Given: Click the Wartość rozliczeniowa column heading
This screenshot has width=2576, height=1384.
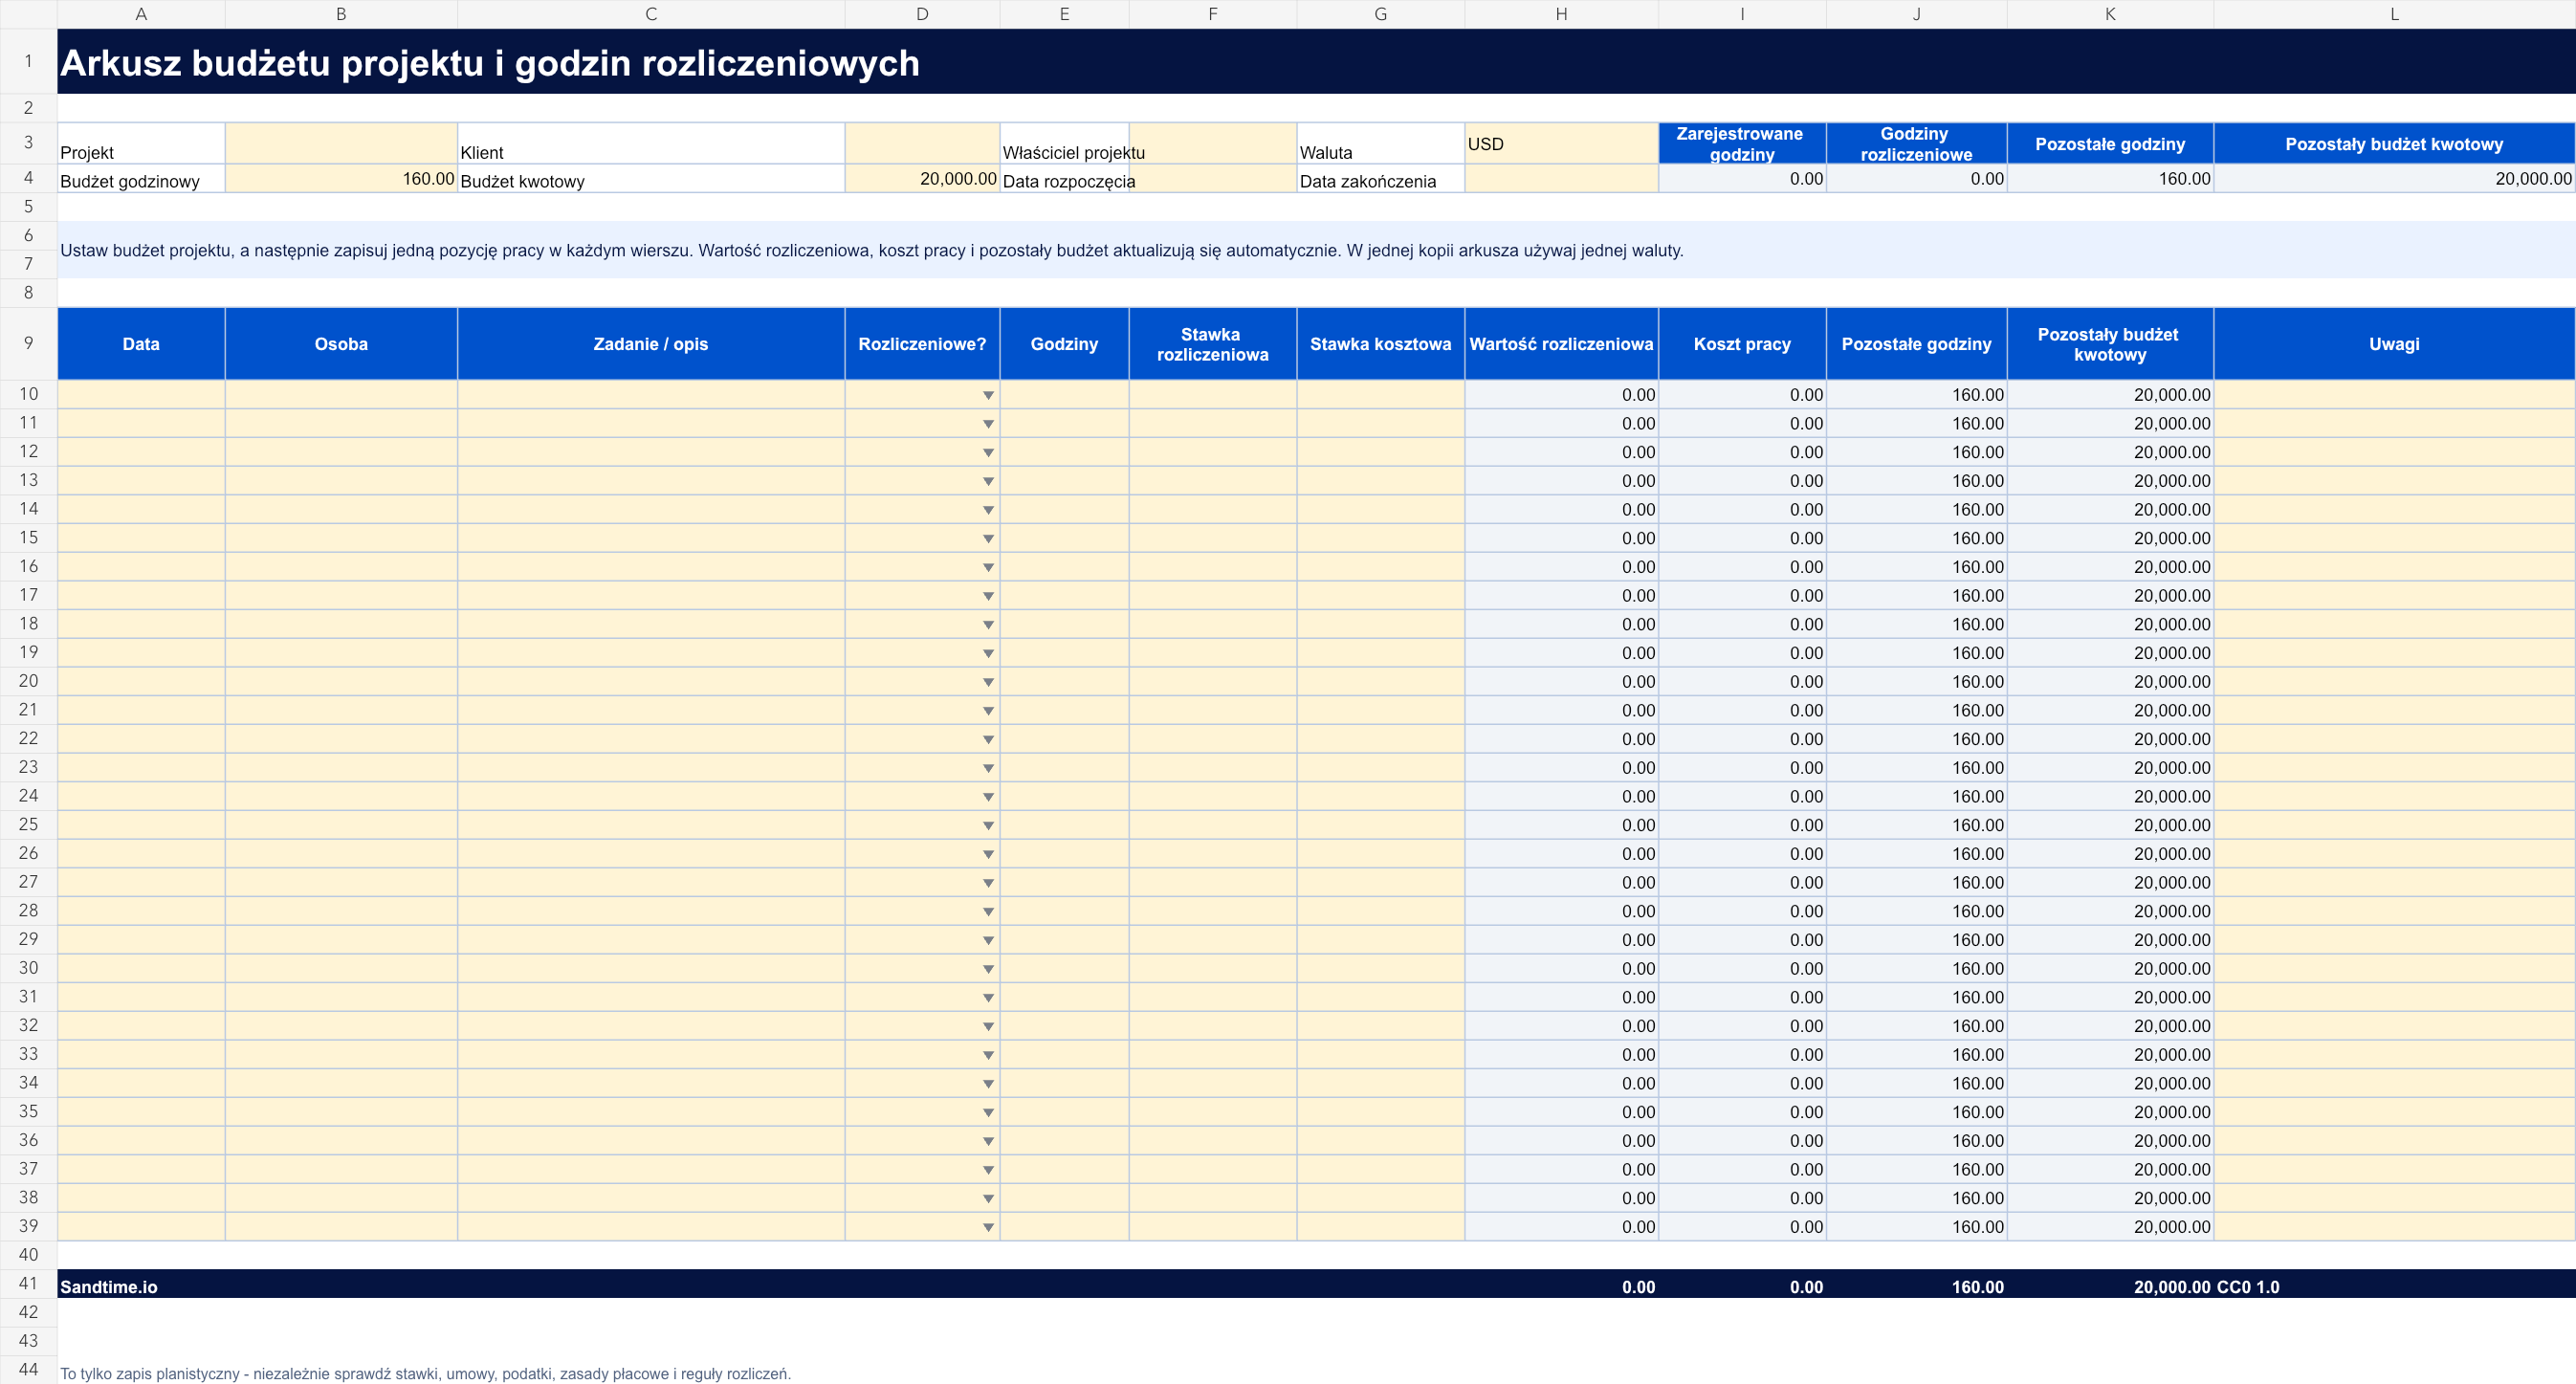Looking at the screenshot, I should pos(1561,344).
